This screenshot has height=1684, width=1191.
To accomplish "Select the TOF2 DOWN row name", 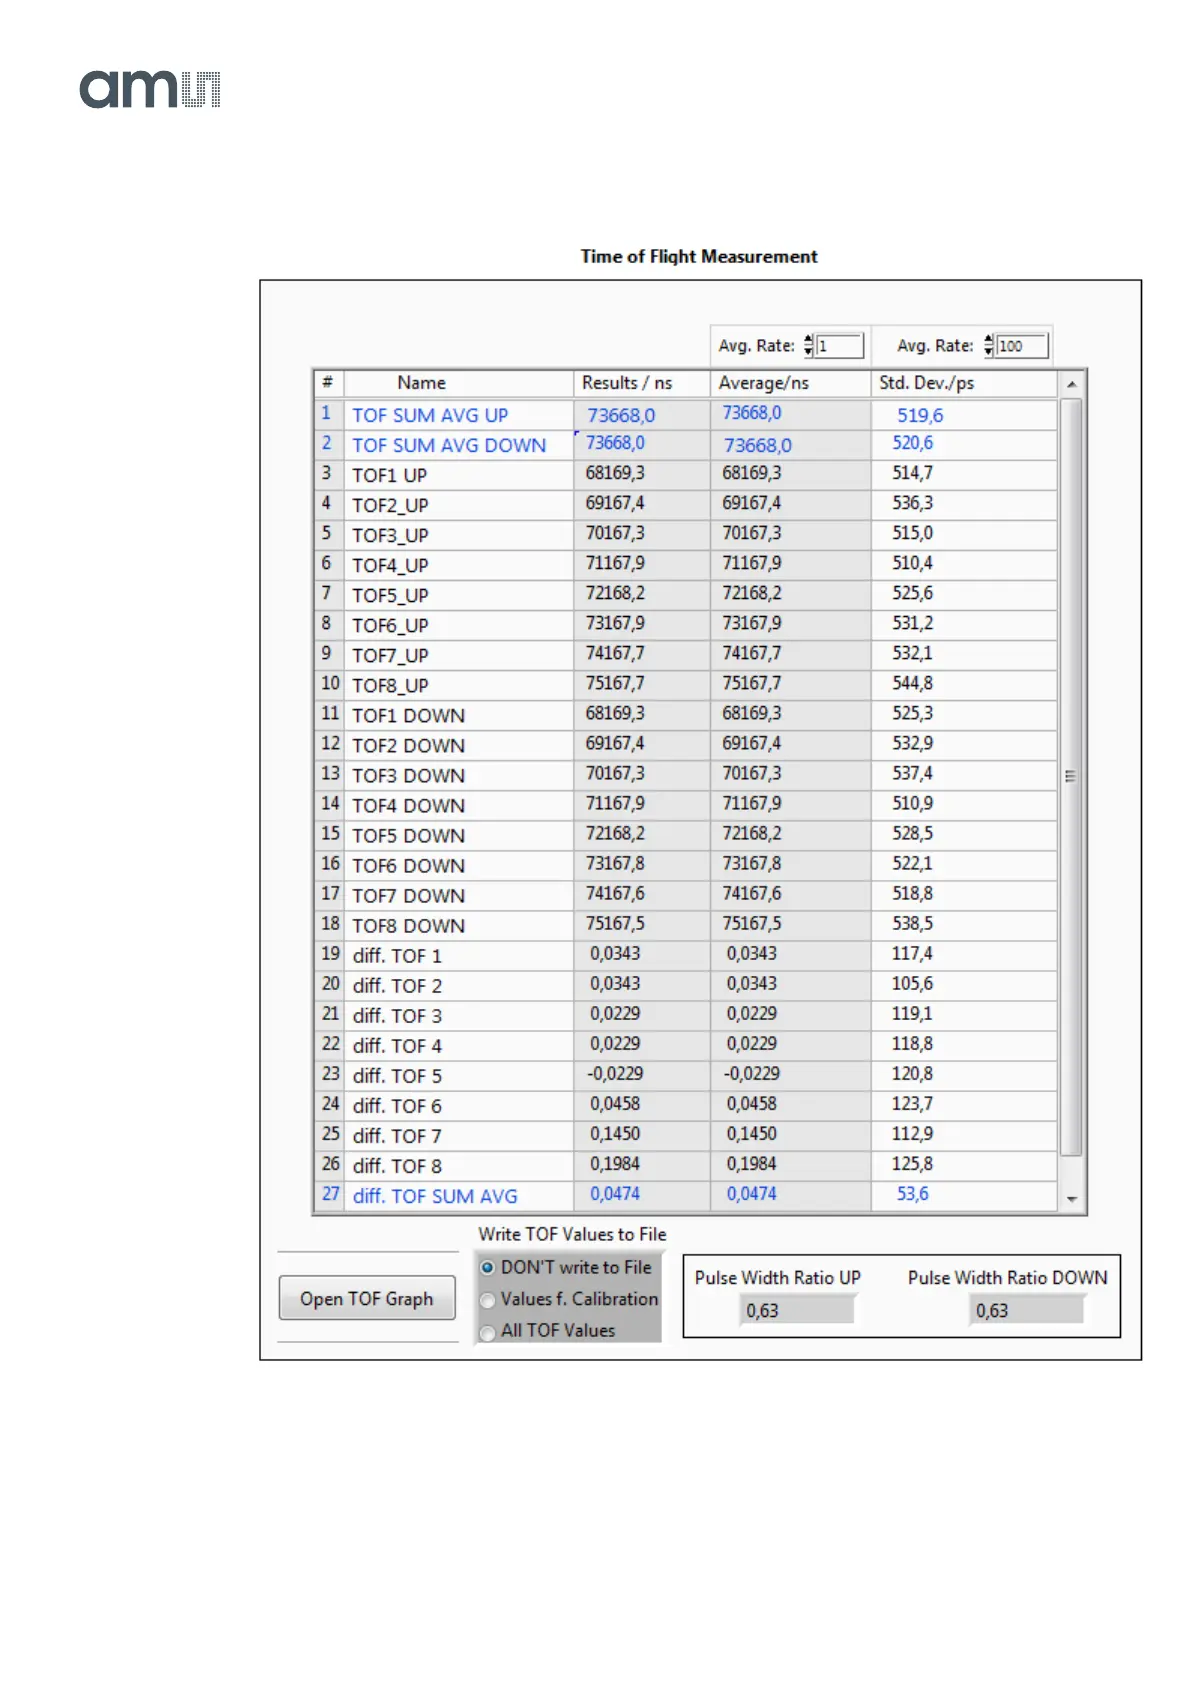I will [408, 746].
